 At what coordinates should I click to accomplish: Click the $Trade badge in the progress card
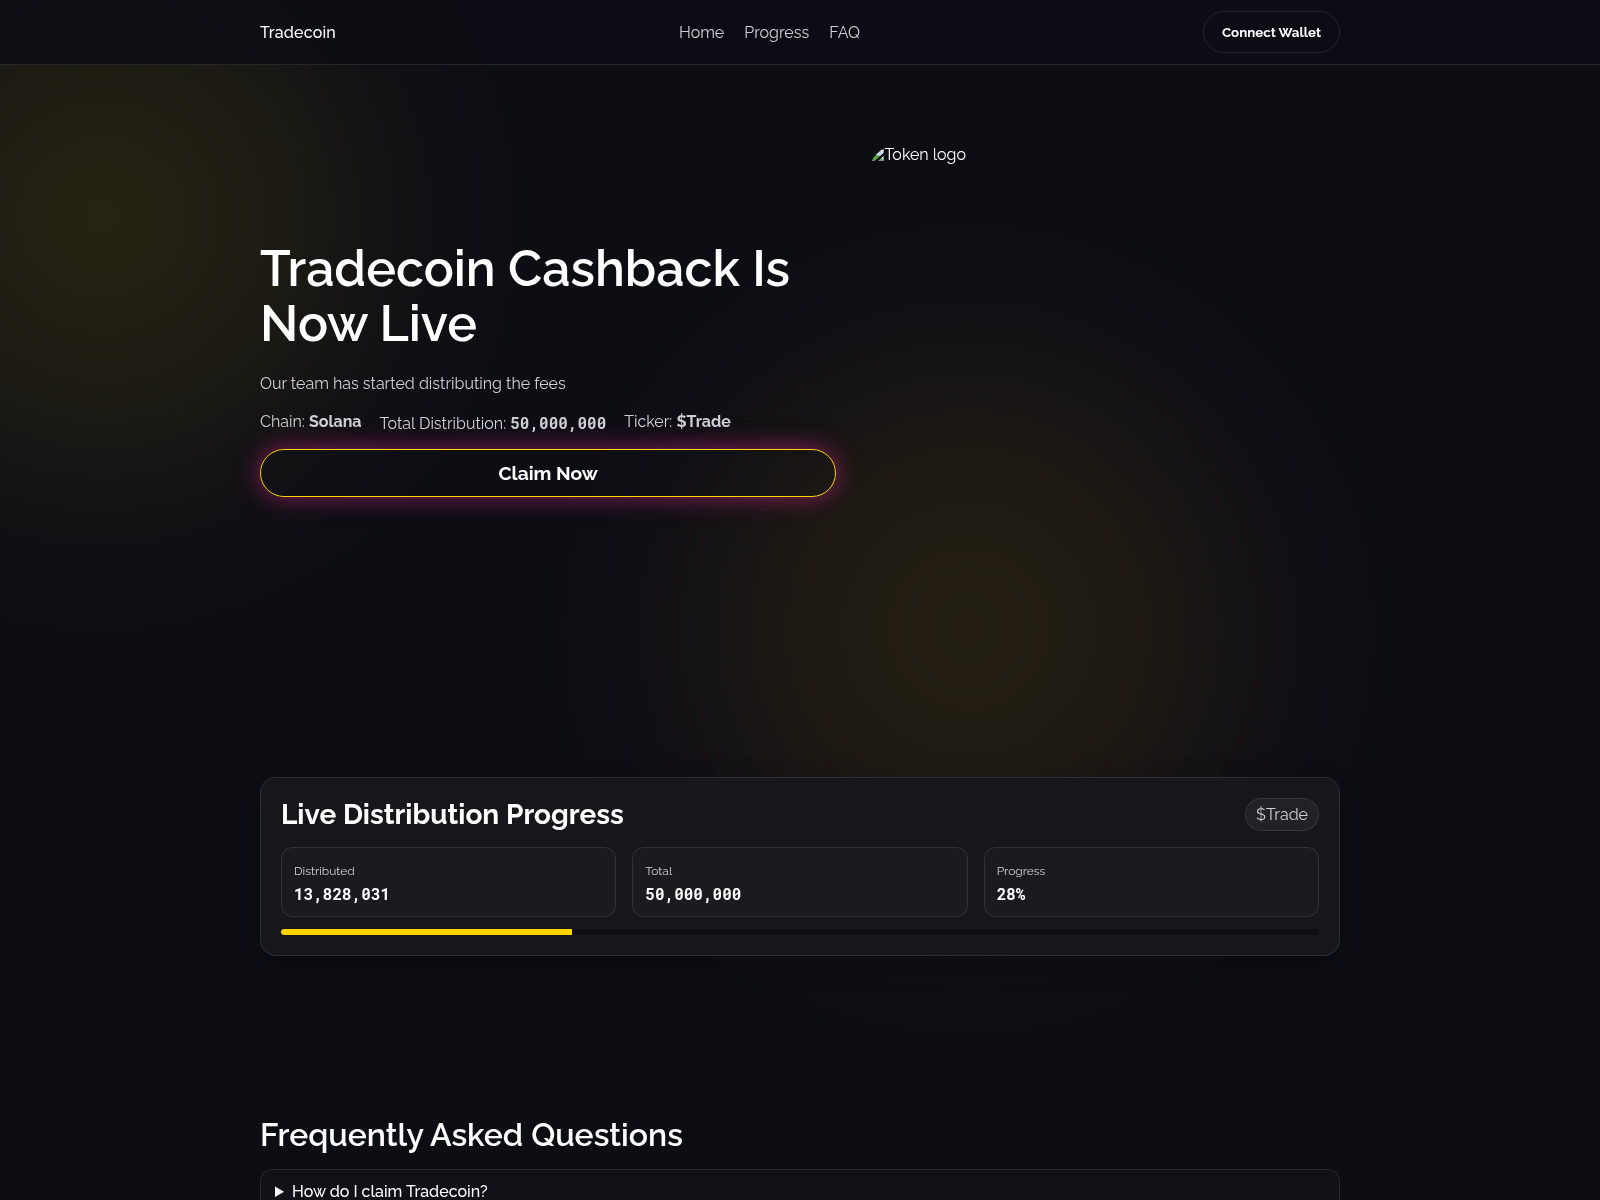[x=1281, y=814]
